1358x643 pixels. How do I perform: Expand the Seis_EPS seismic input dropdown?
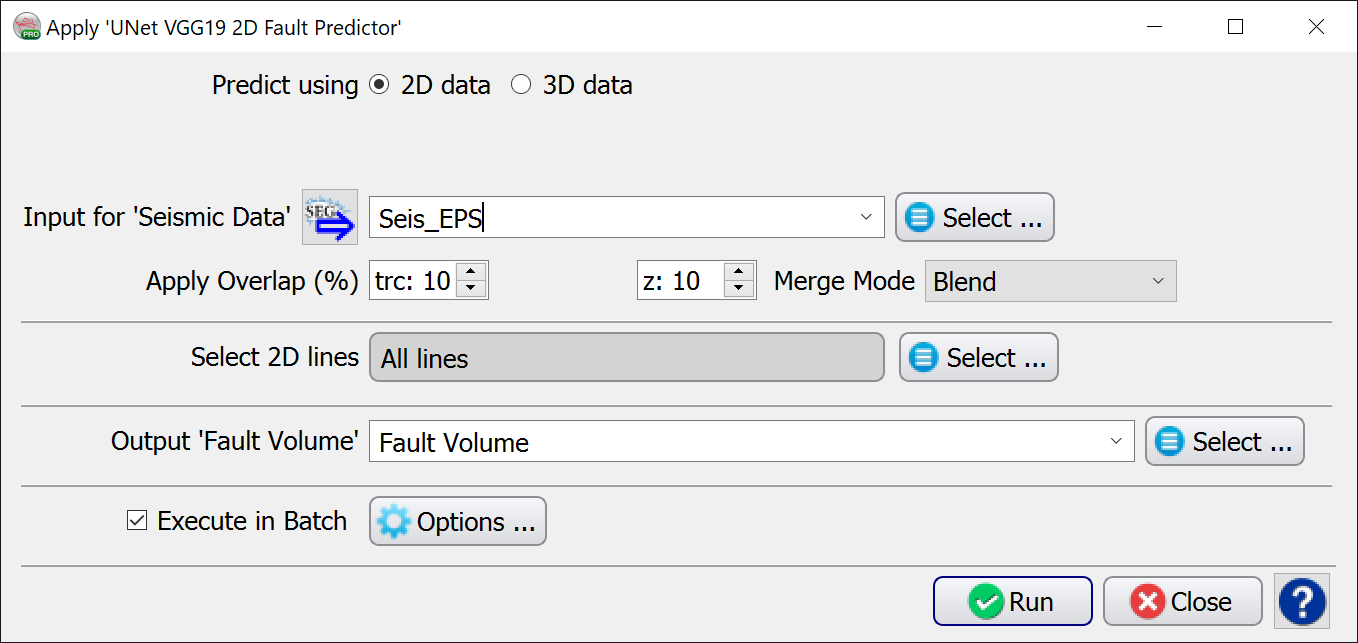coord(866,217)
